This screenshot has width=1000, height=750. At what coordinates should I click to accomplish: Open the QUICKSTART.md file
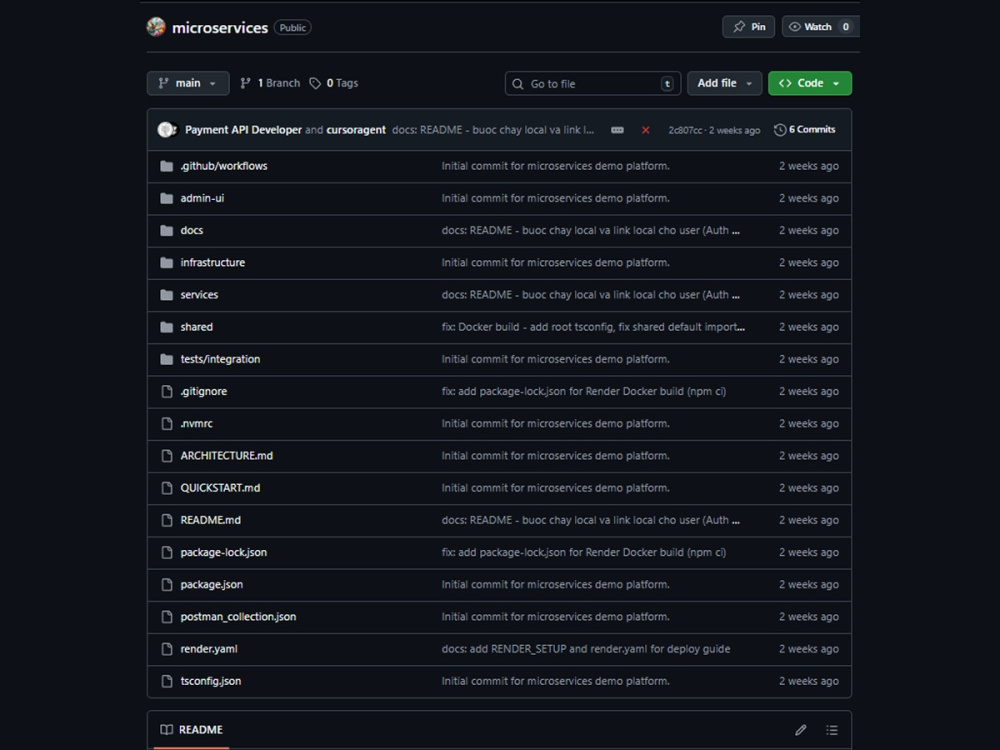pyautogui.click(x=220, y=488)
